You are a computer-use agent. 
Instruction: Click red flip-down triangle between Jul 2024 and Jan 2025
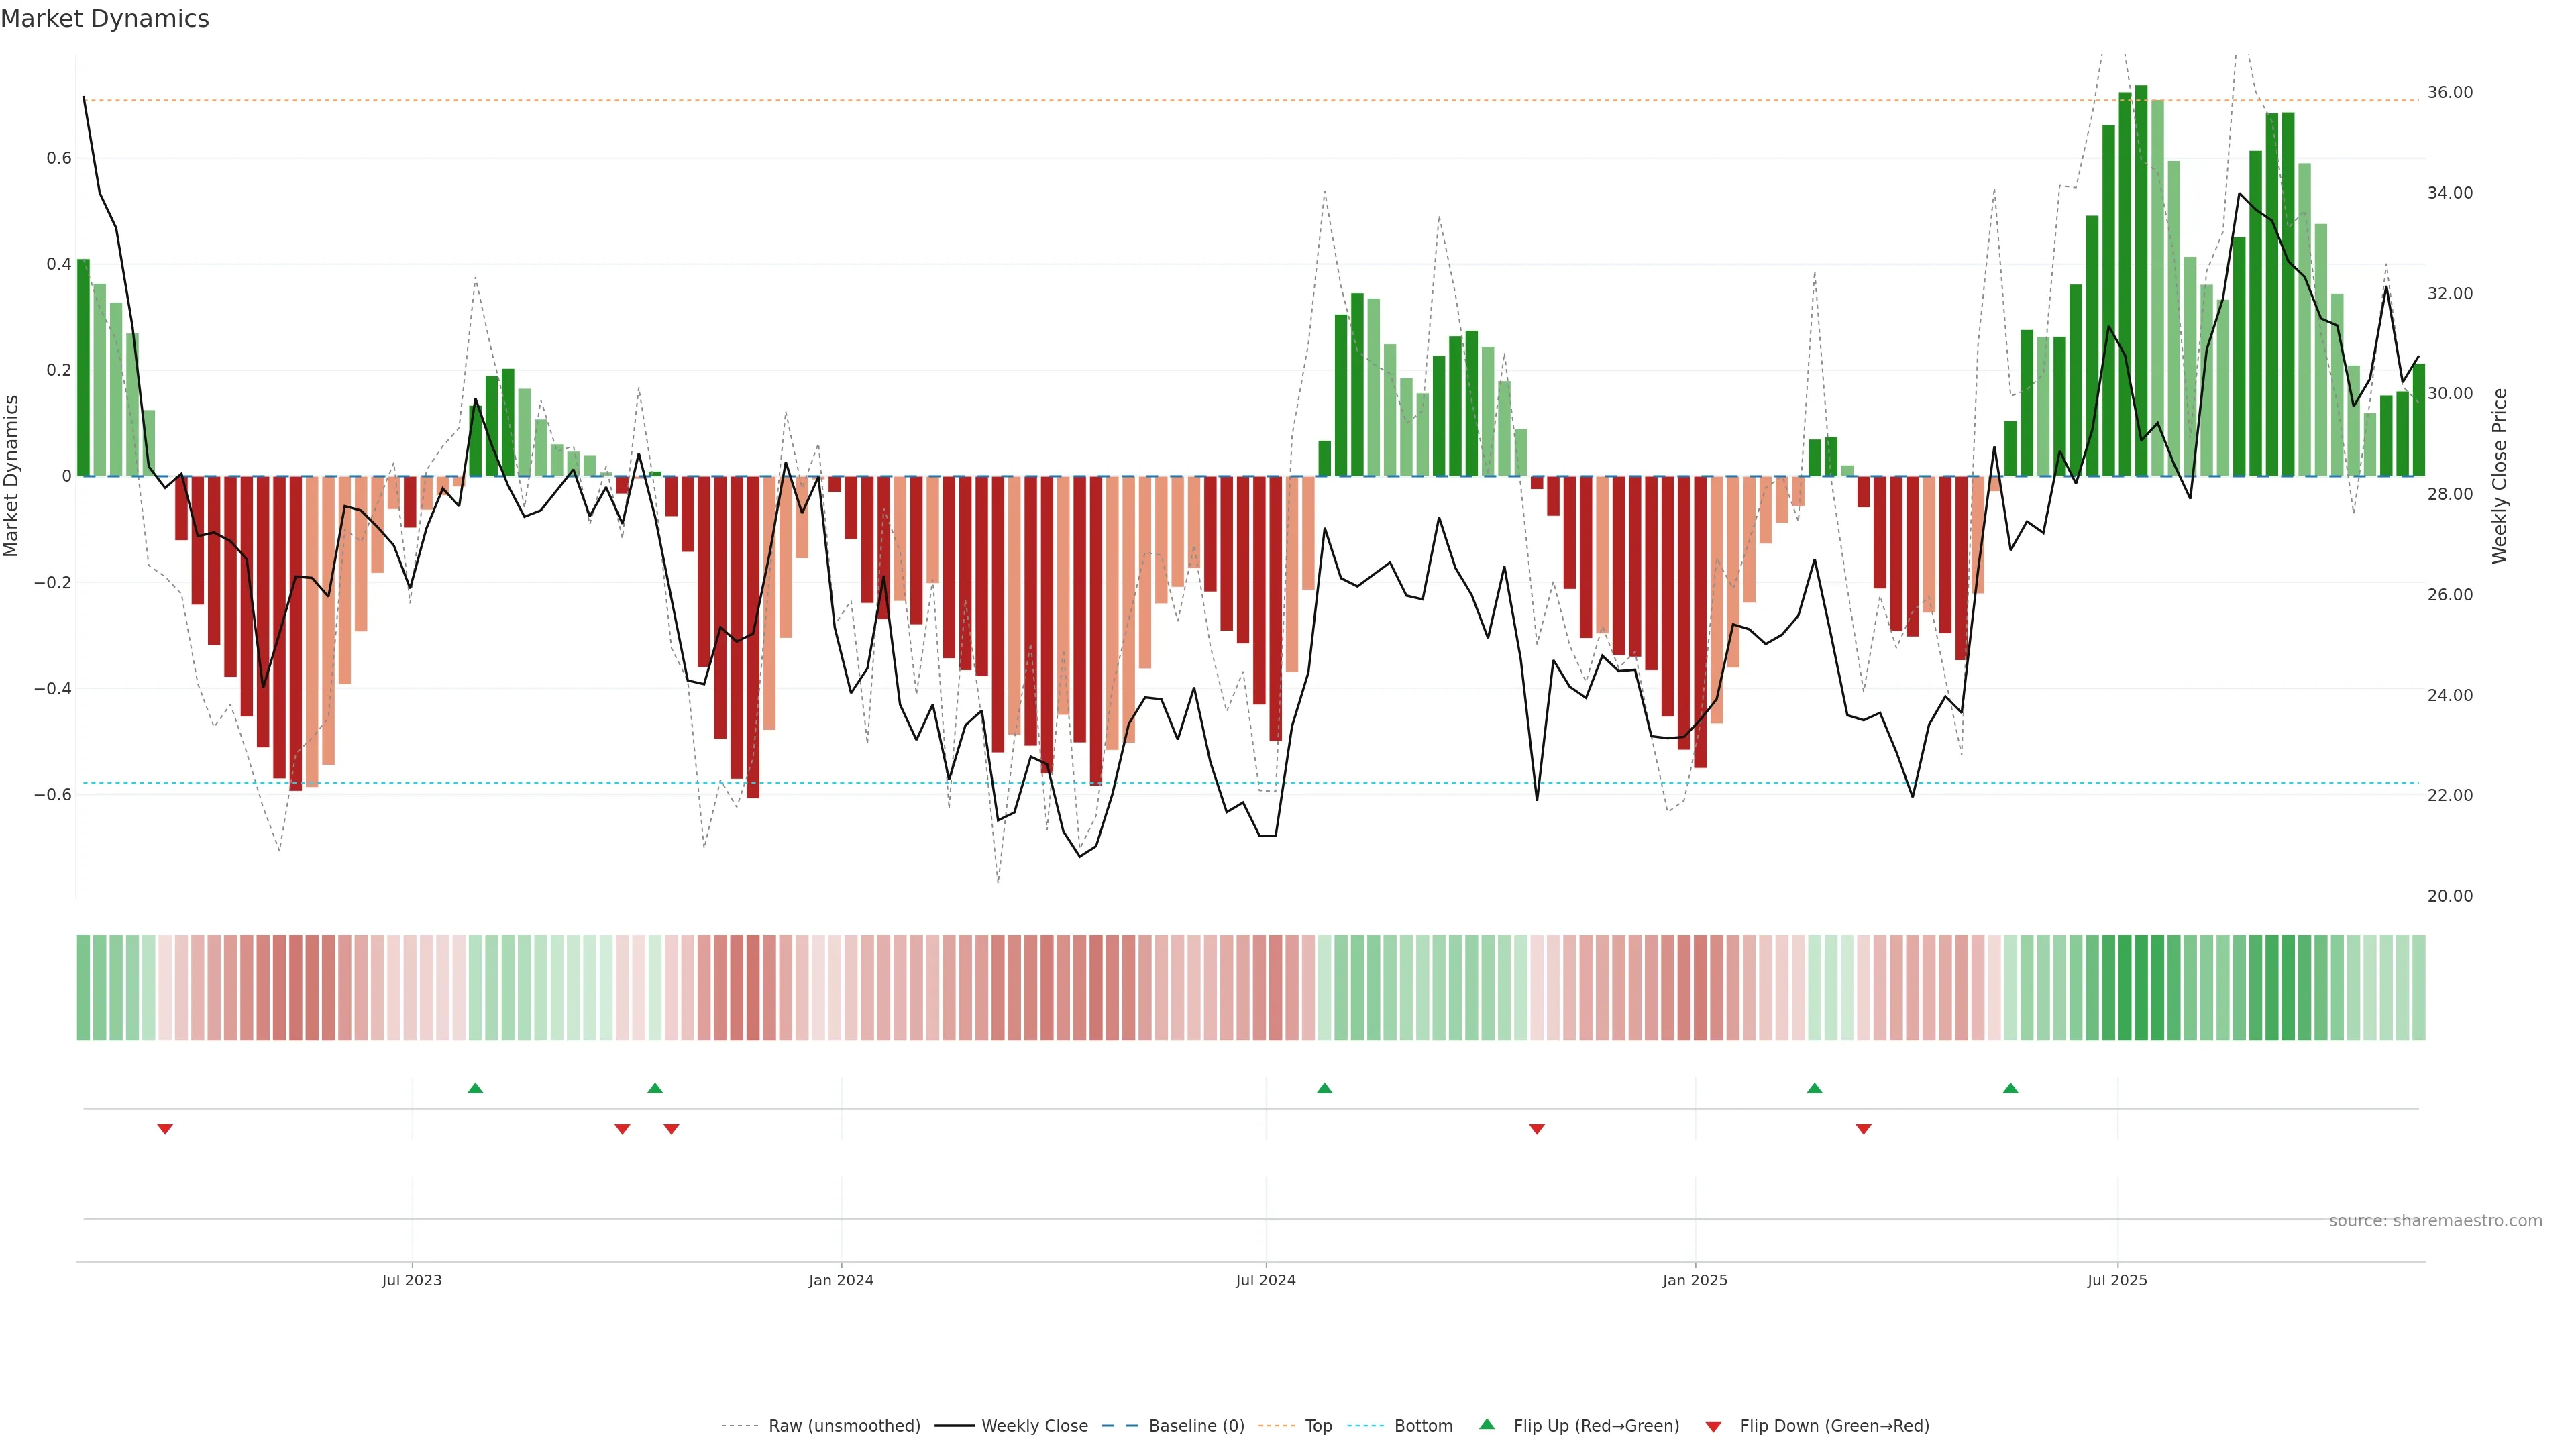[x=1537, y=1129]
